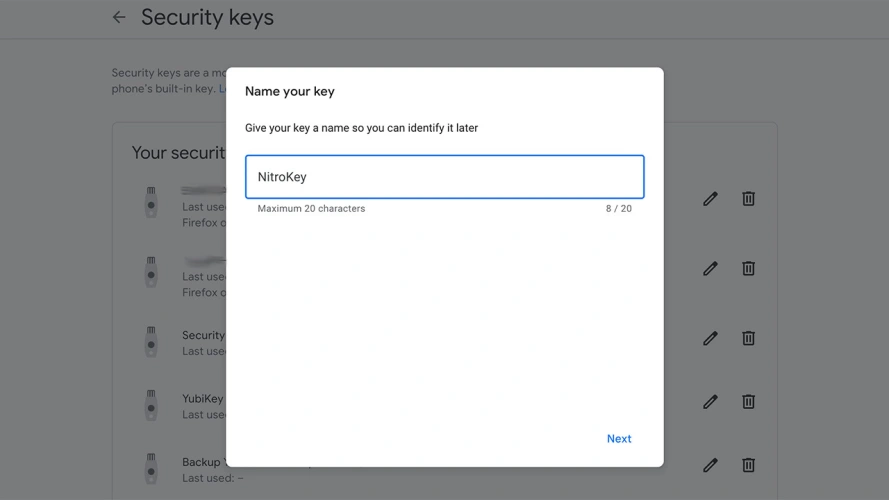Click the trash icon on the Backup key row

tap(748, 465)
